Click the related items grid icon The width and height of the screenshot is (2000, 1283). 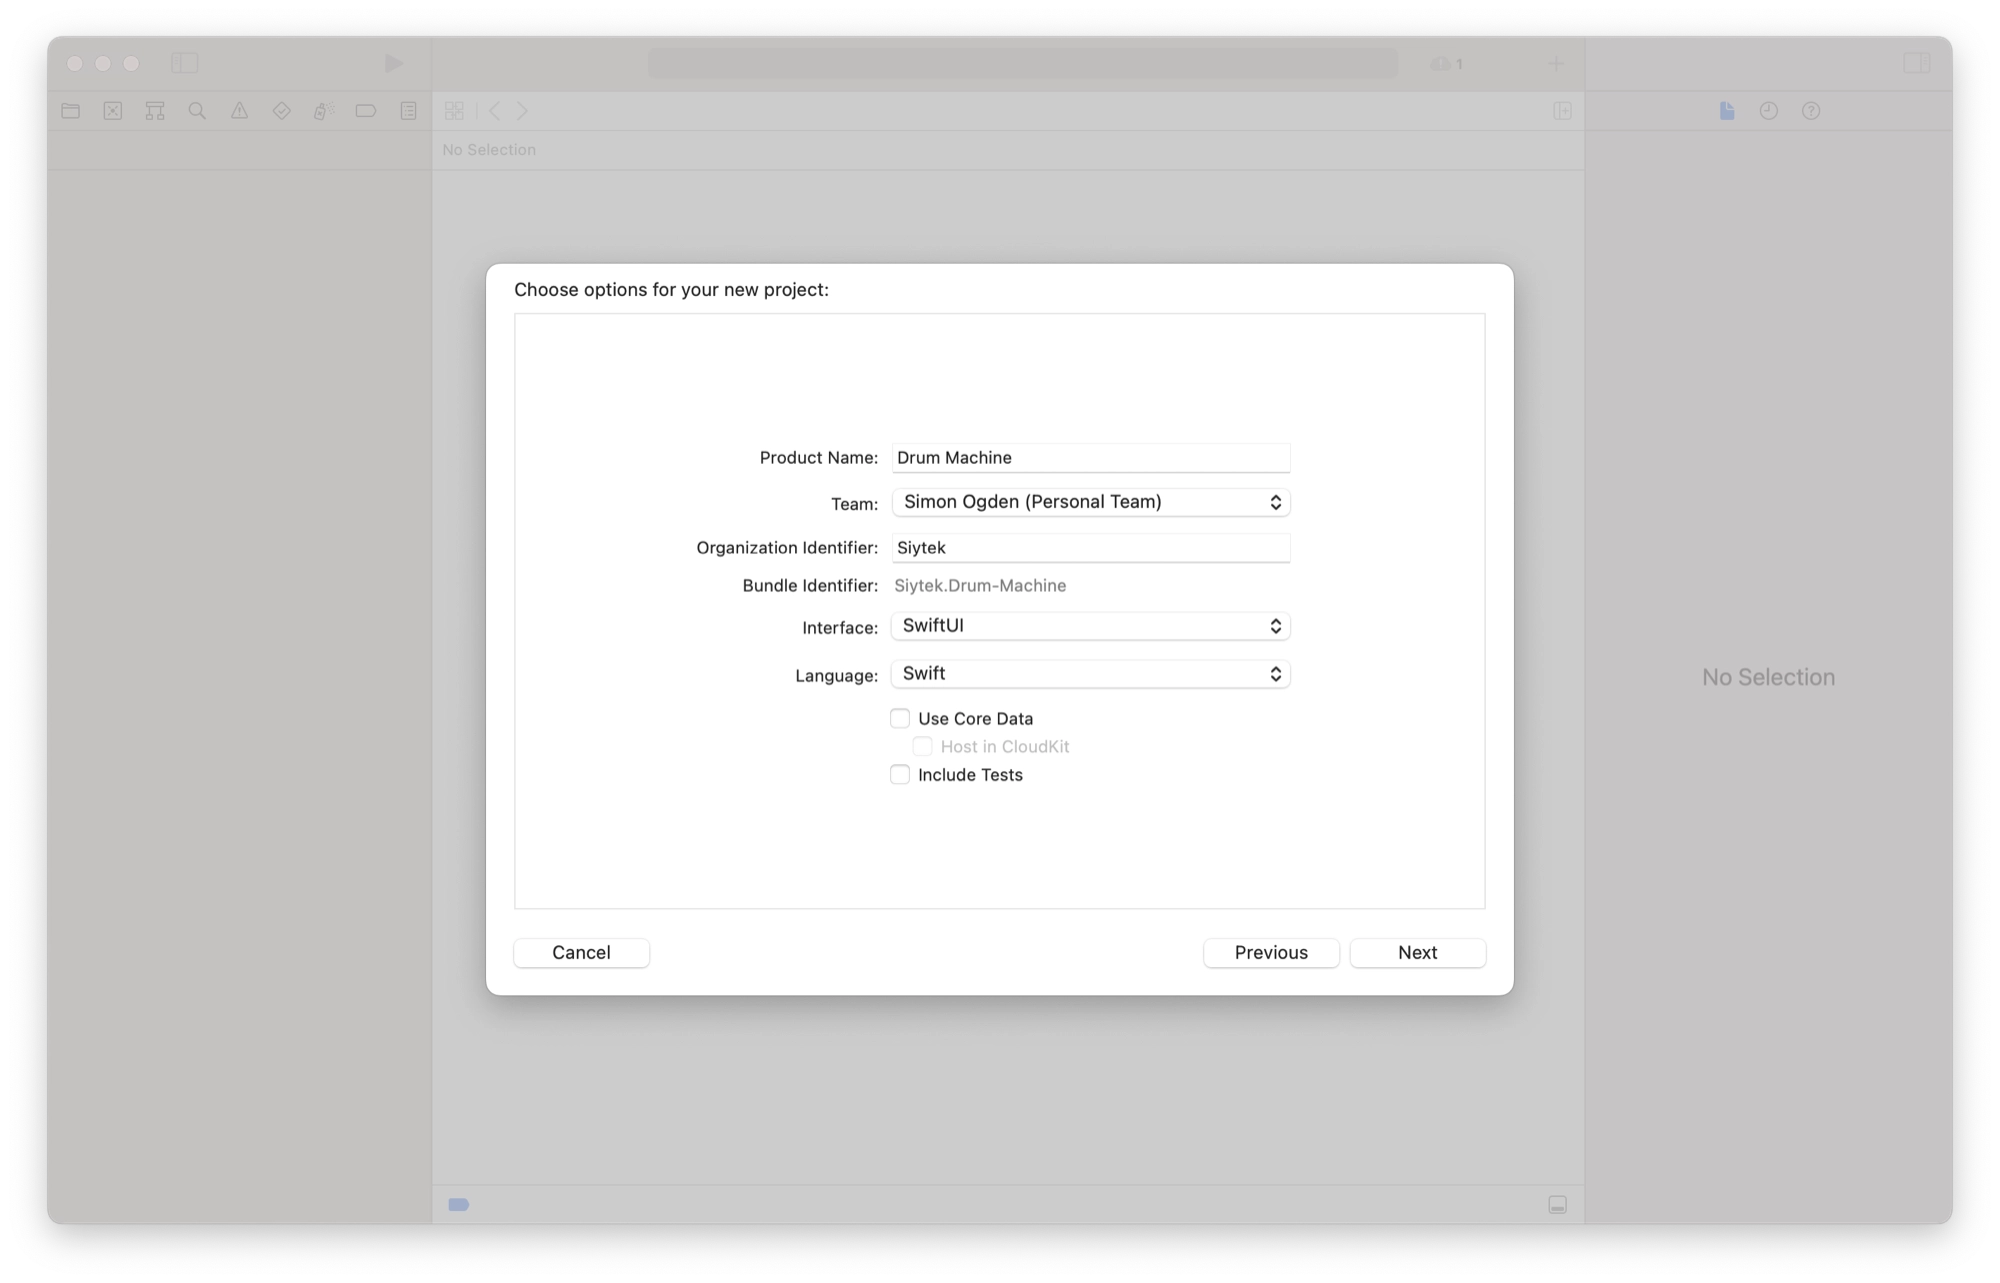pos(454,111)
